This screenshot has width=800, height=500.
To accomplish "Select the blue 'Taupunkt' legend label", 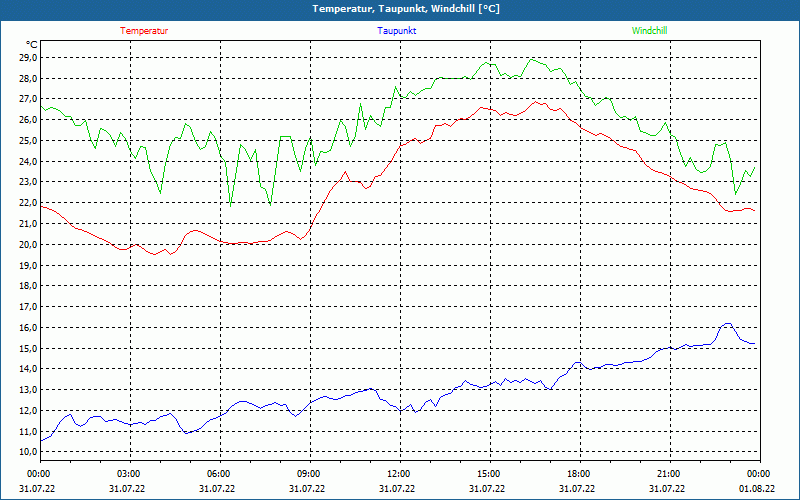I will pyautogui.click(x=396, y=31).
